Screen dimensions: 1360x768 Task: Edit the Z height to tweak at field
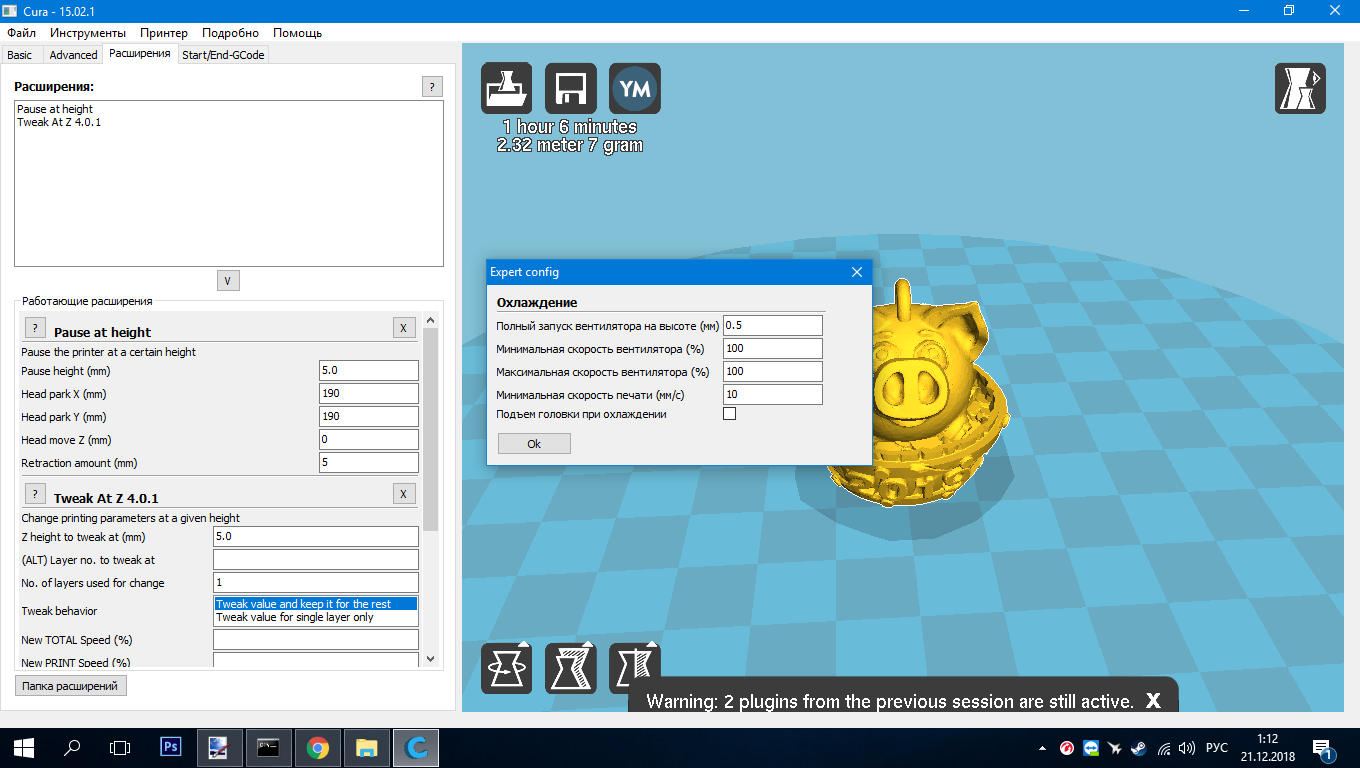[316, 537]
